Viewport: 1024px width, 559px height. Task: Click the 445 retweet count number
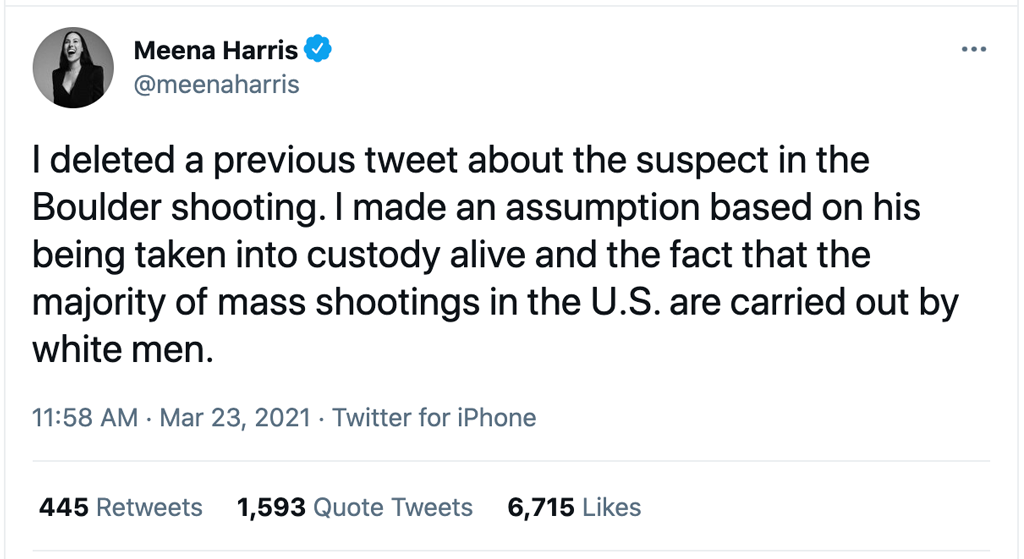click(64, 507)
